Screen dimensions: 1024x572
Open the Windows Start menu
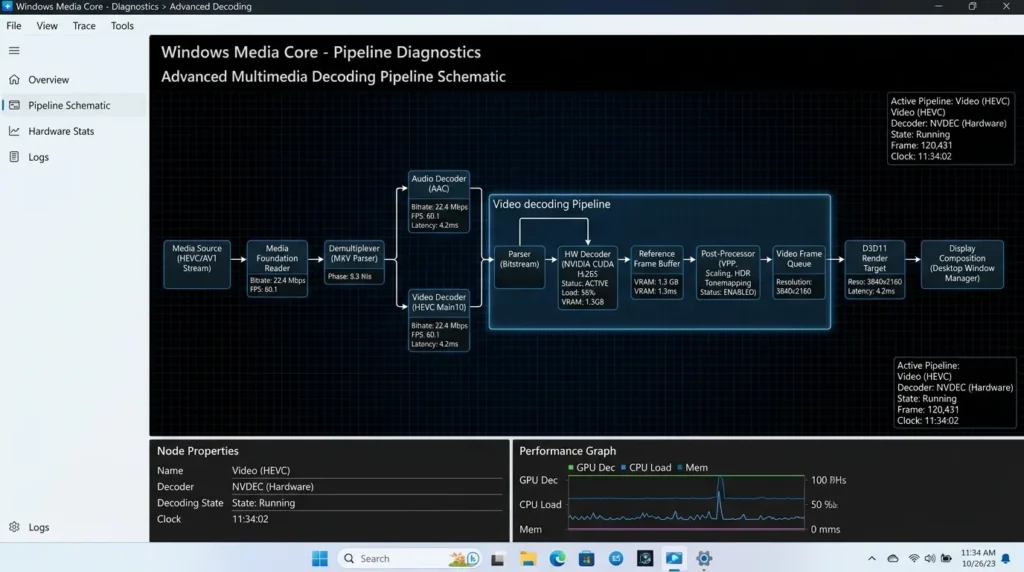[x=319, y=558]
